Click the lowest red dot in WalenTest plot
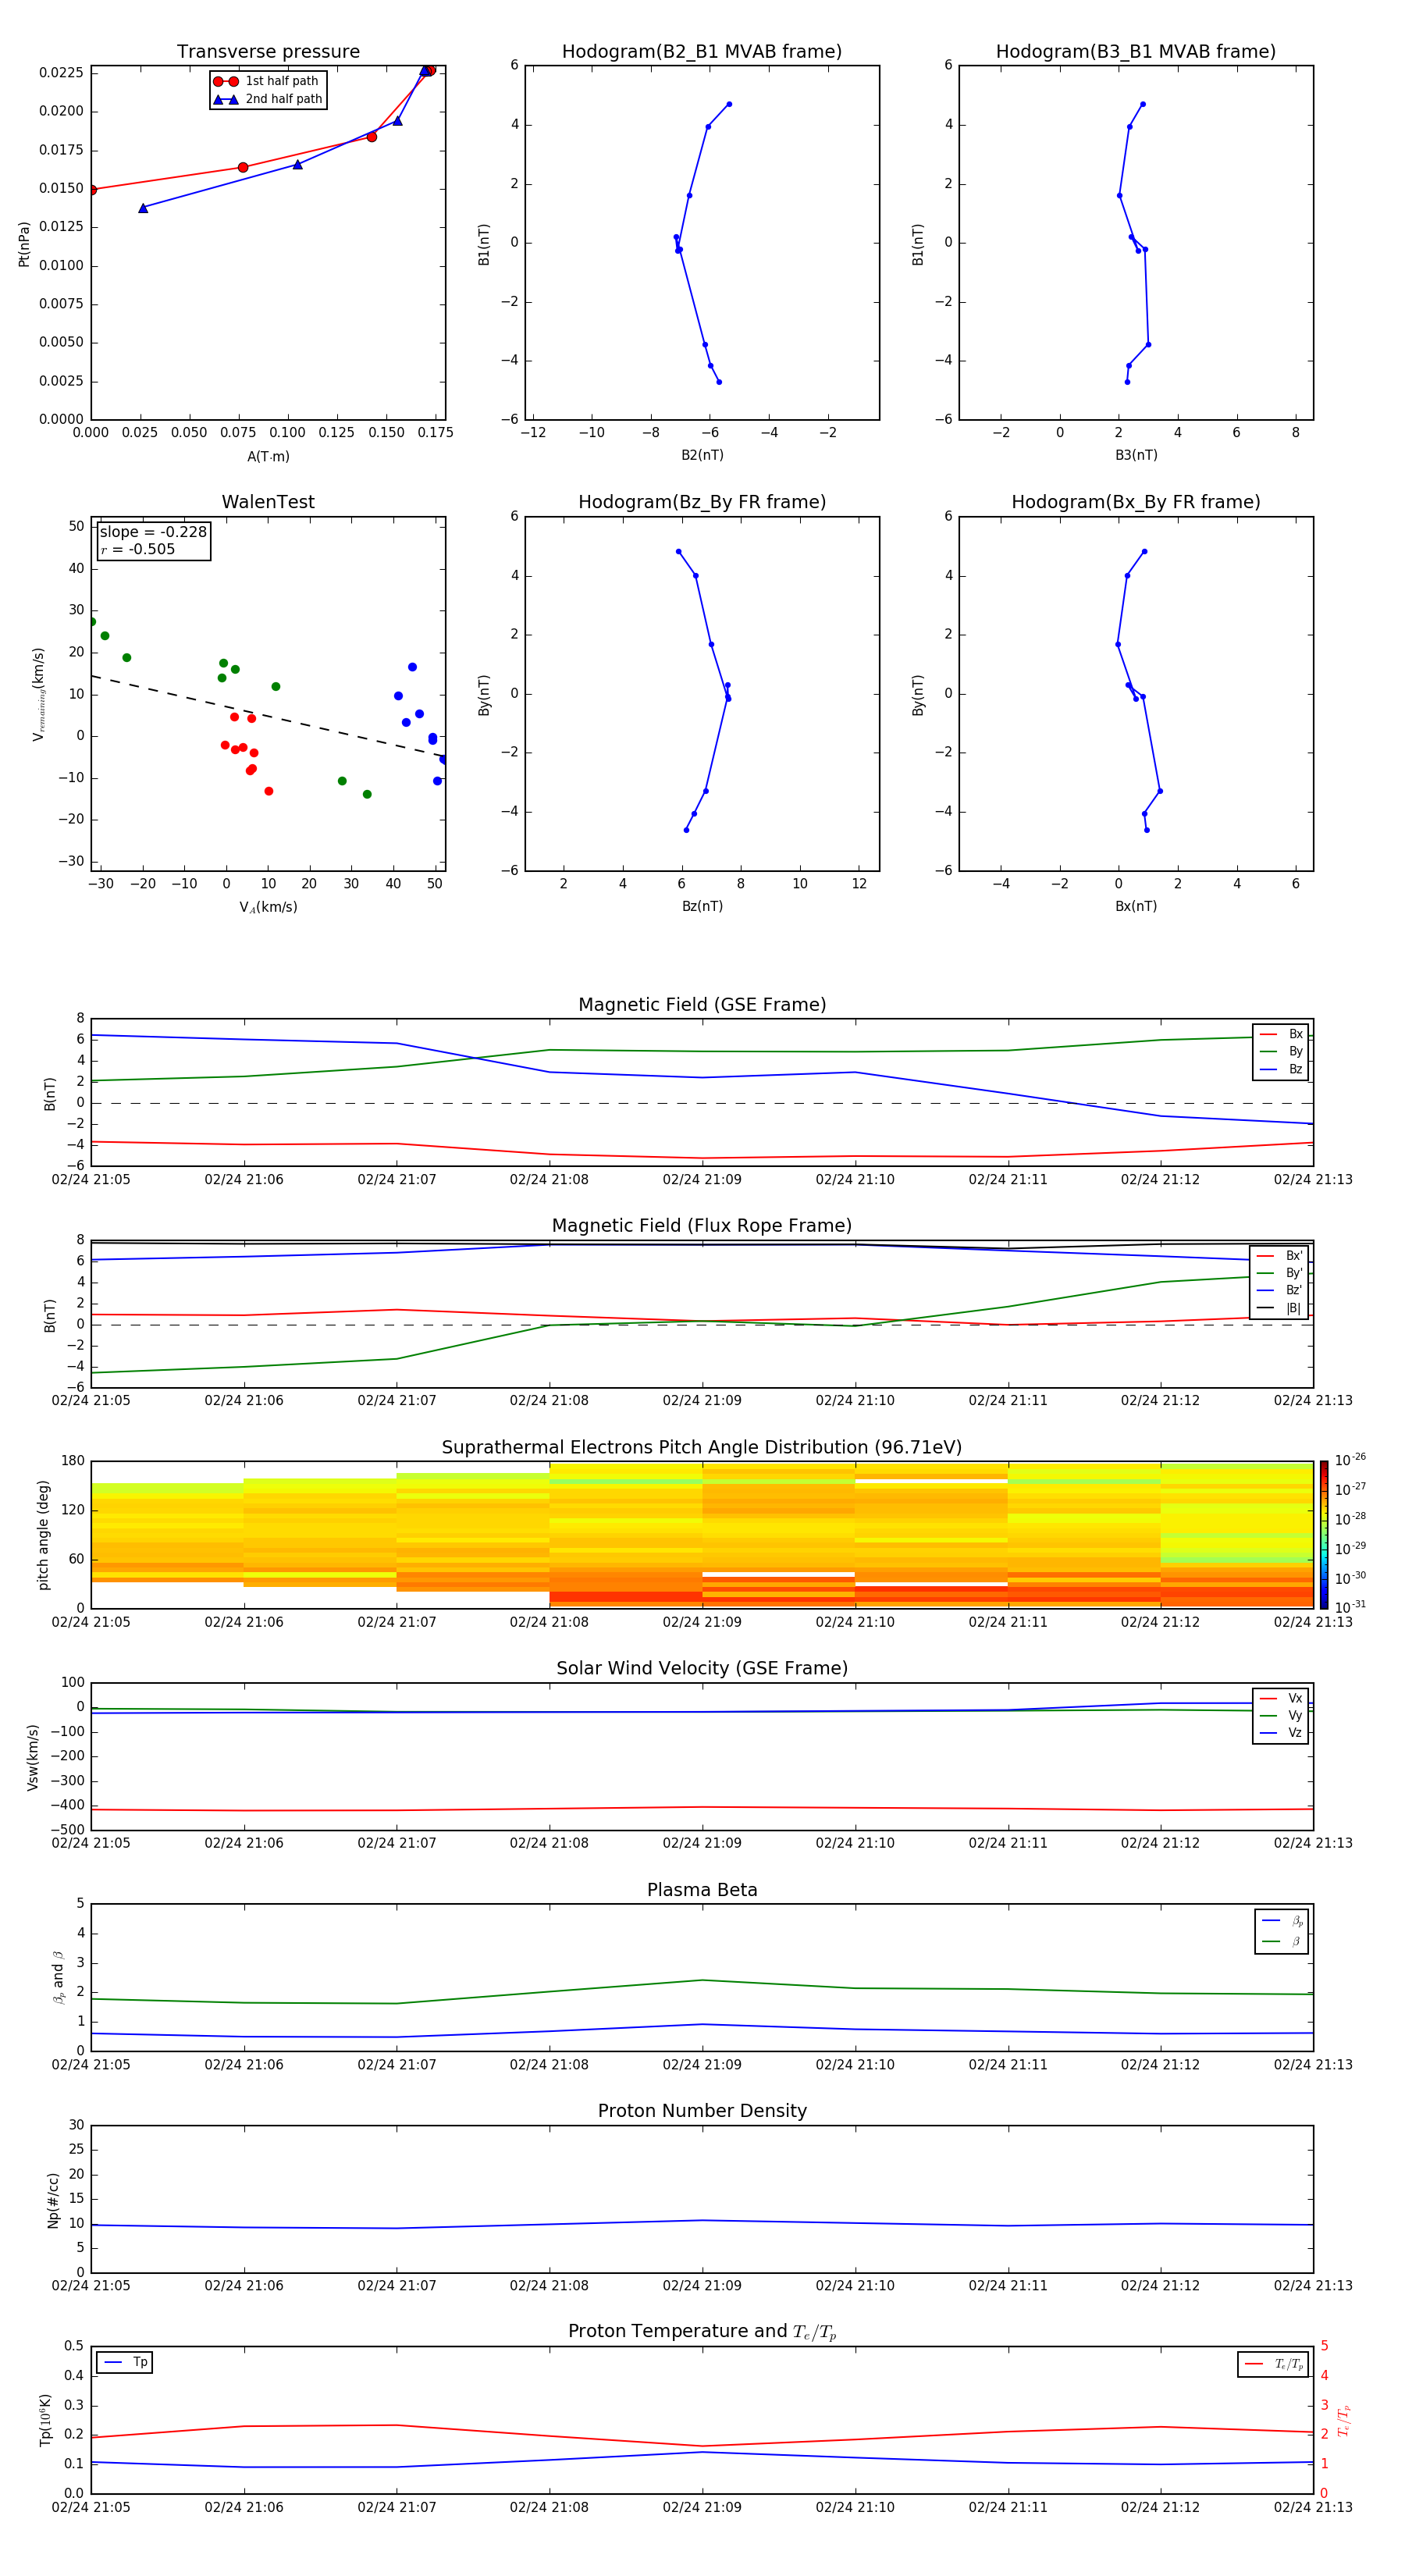The width and height of the screenshot is (1405, 2576). point(268,791)
